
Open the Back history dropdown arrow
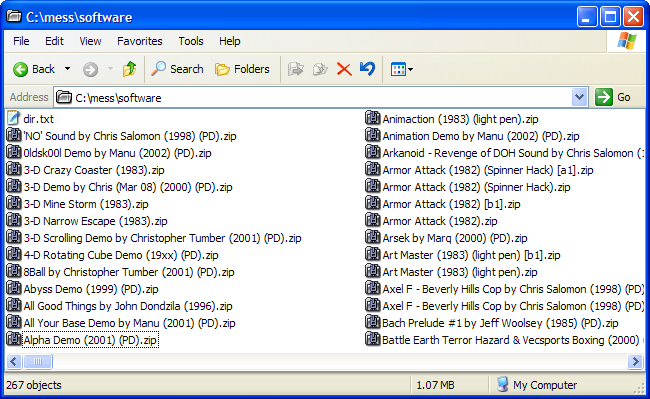pyautogui.click(x=67, y=69)
